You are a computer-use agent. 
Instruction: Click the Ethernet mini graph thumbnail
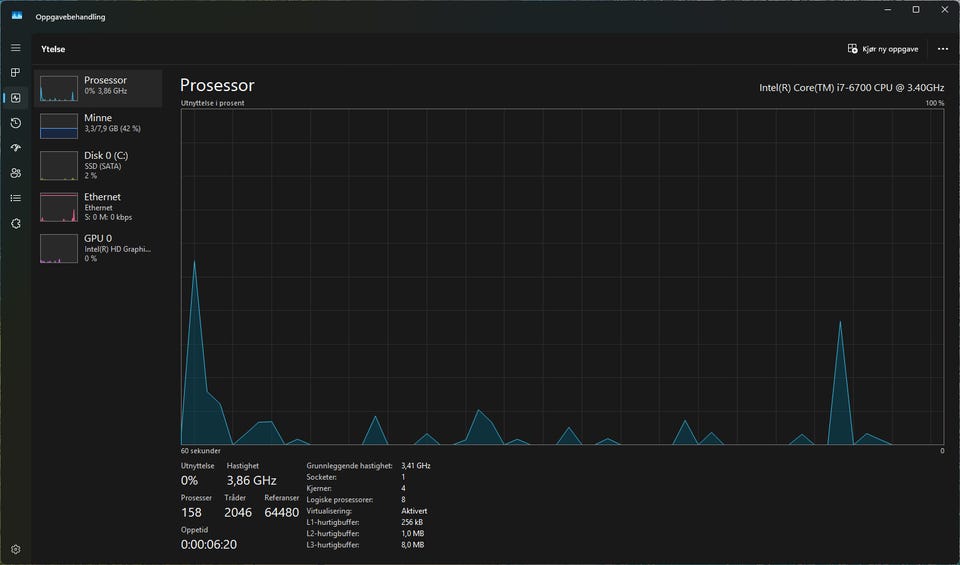[x=59, y=207]
